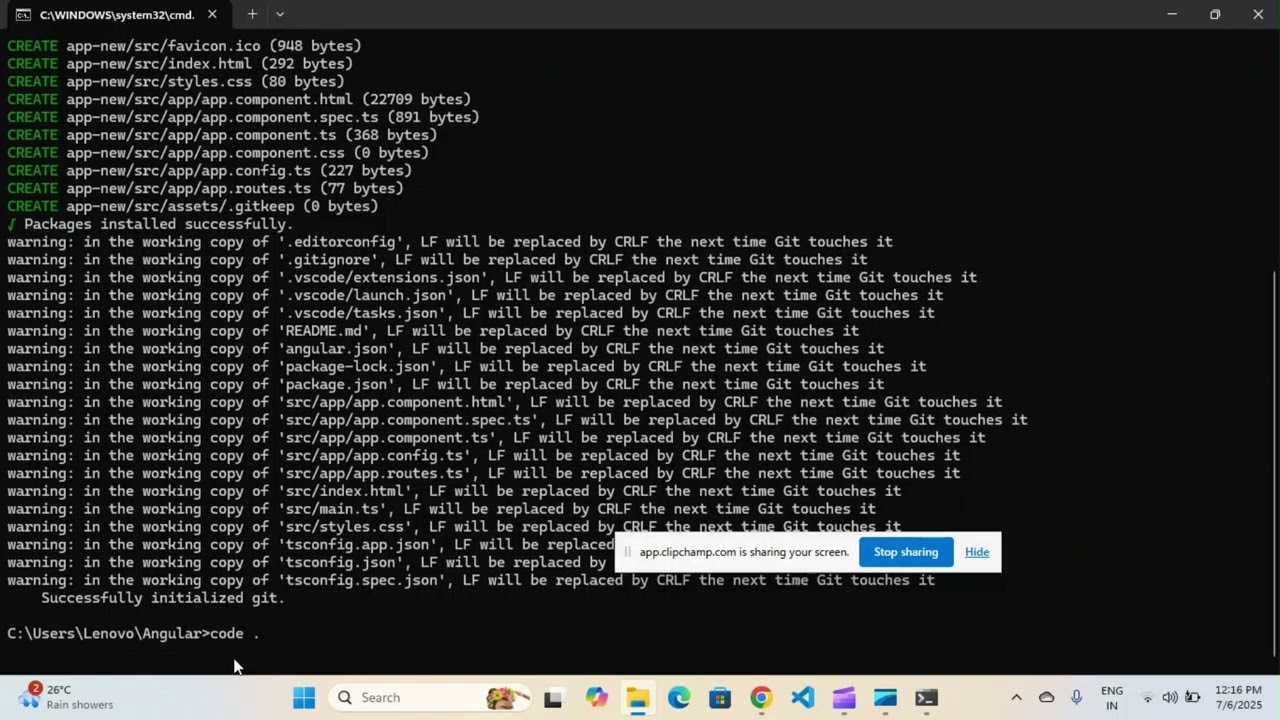This screenshot has height=720, width=1280.
Task: Open Microsoft Edge from the taskbar
Action: [x=679, y=698]
